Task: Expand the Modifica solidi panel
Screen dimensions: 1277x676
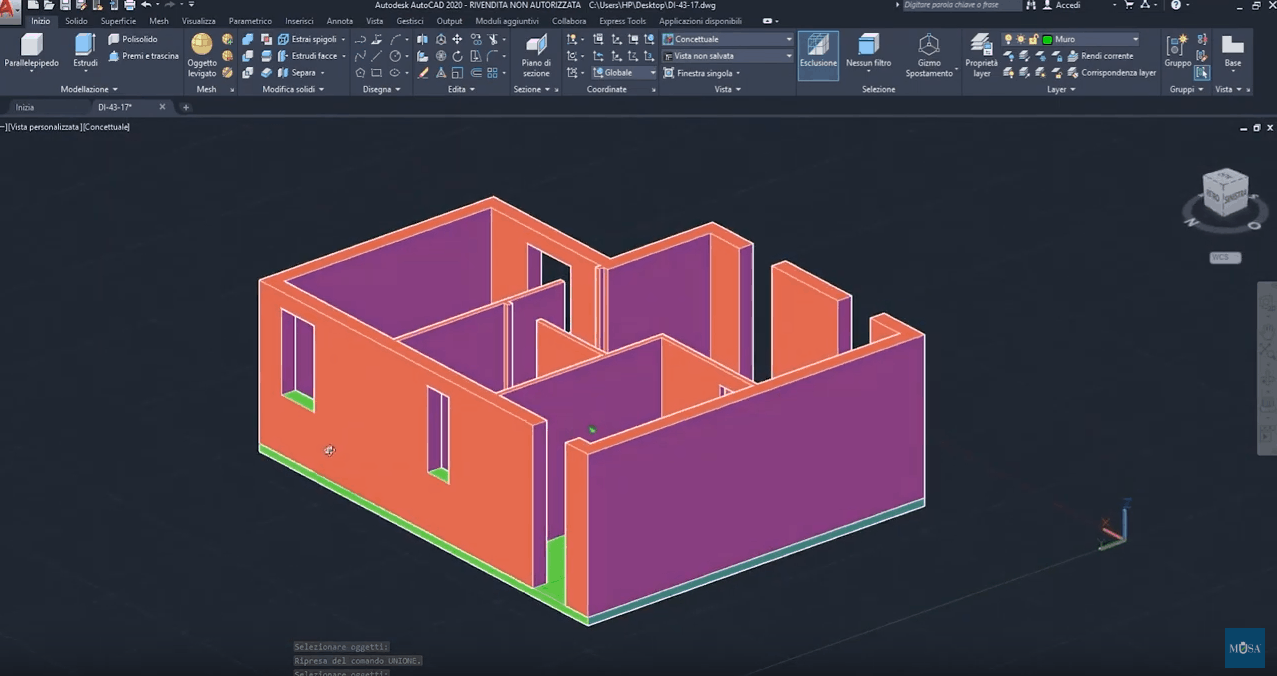Action: click(x=293, y=89)
